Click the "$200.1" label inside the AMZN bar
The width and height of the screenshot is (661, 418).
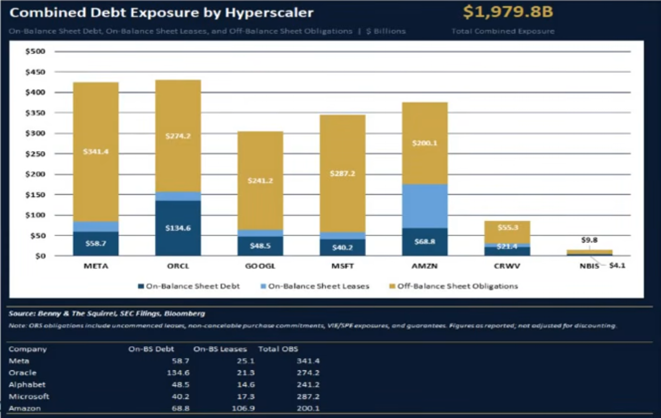click(x=425, y=143)
